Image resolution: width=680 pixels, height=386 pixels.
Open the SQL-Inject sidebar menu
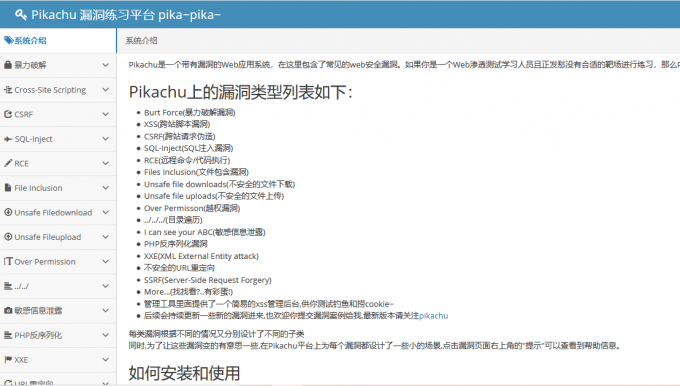coord(58,139)
